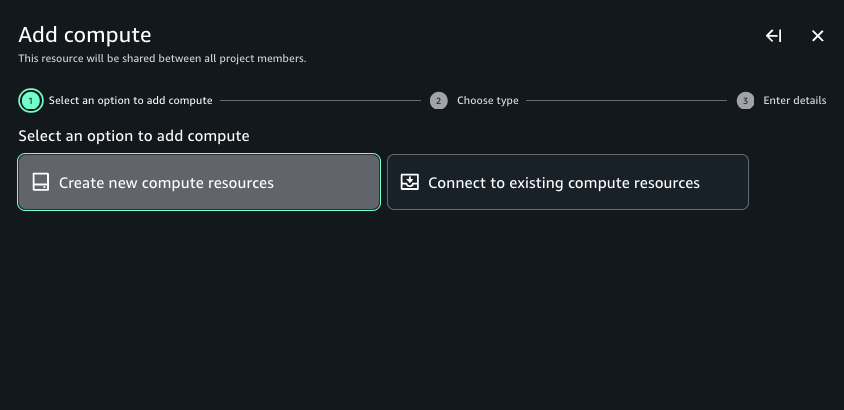This screenshot has width=844, height=410.
Task: Jump to step 2 circle indicator
Action: pos(438,101)
